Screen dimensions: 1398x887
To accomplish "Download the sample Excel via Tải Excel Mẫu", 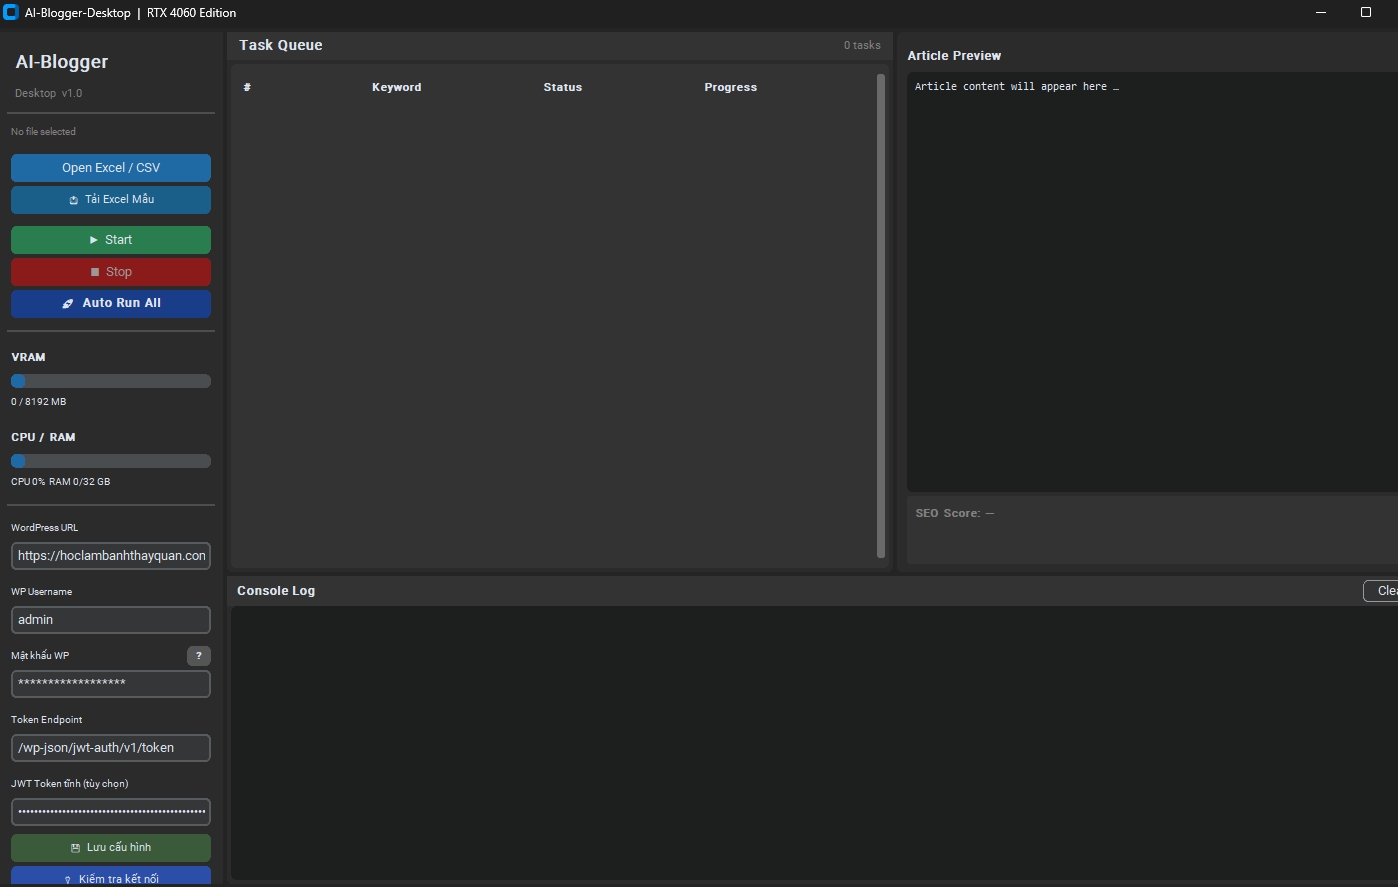I will pos(111,200).
